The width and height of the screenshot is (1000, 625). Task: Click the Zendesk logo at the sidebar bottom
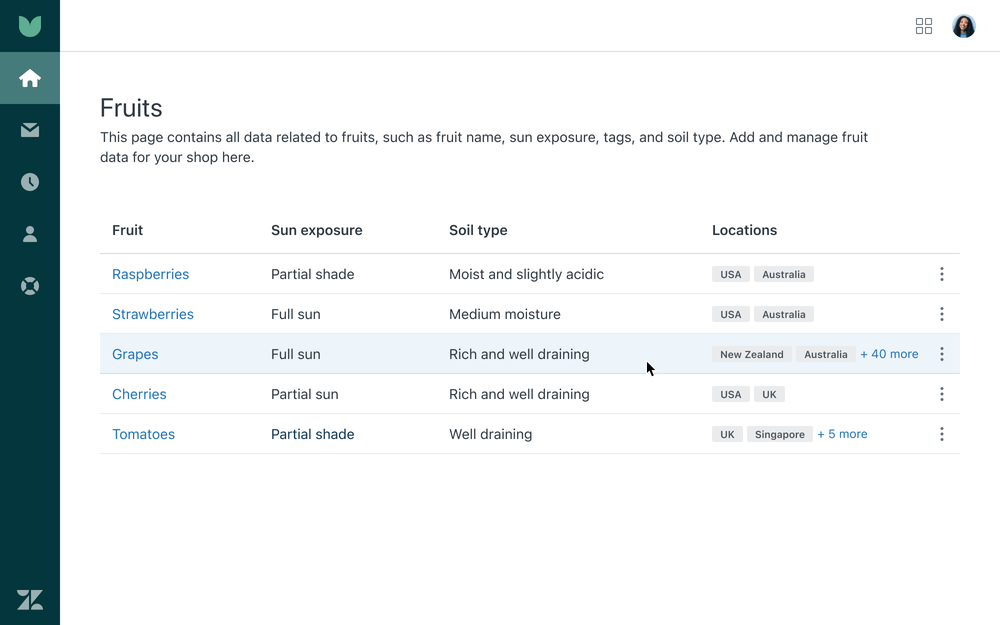point(30,599)
